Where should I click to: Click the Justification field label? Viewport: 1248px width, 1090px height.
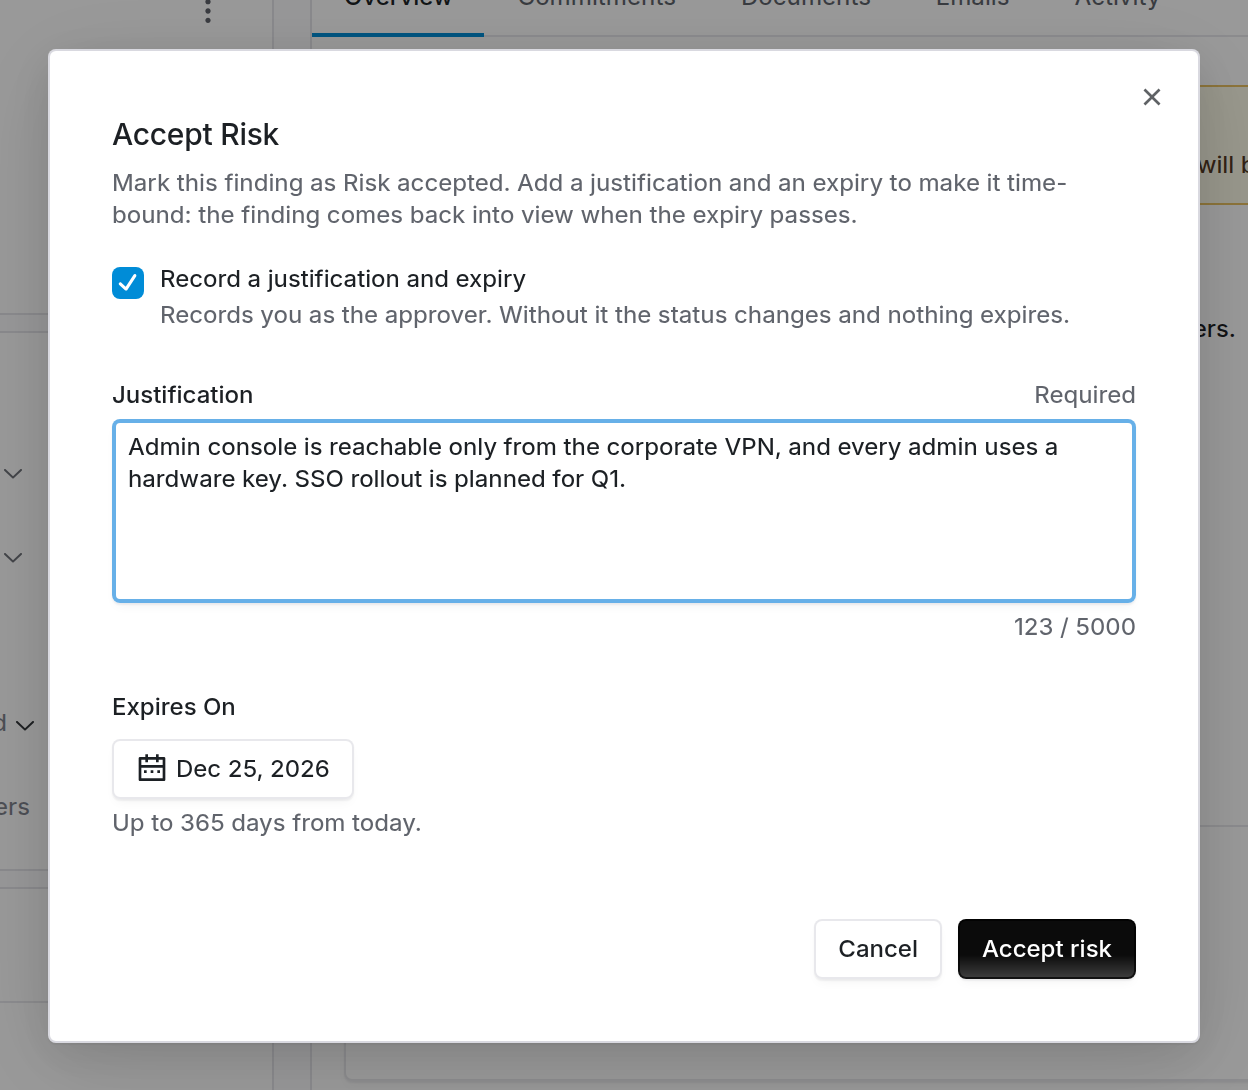(183, 395)
